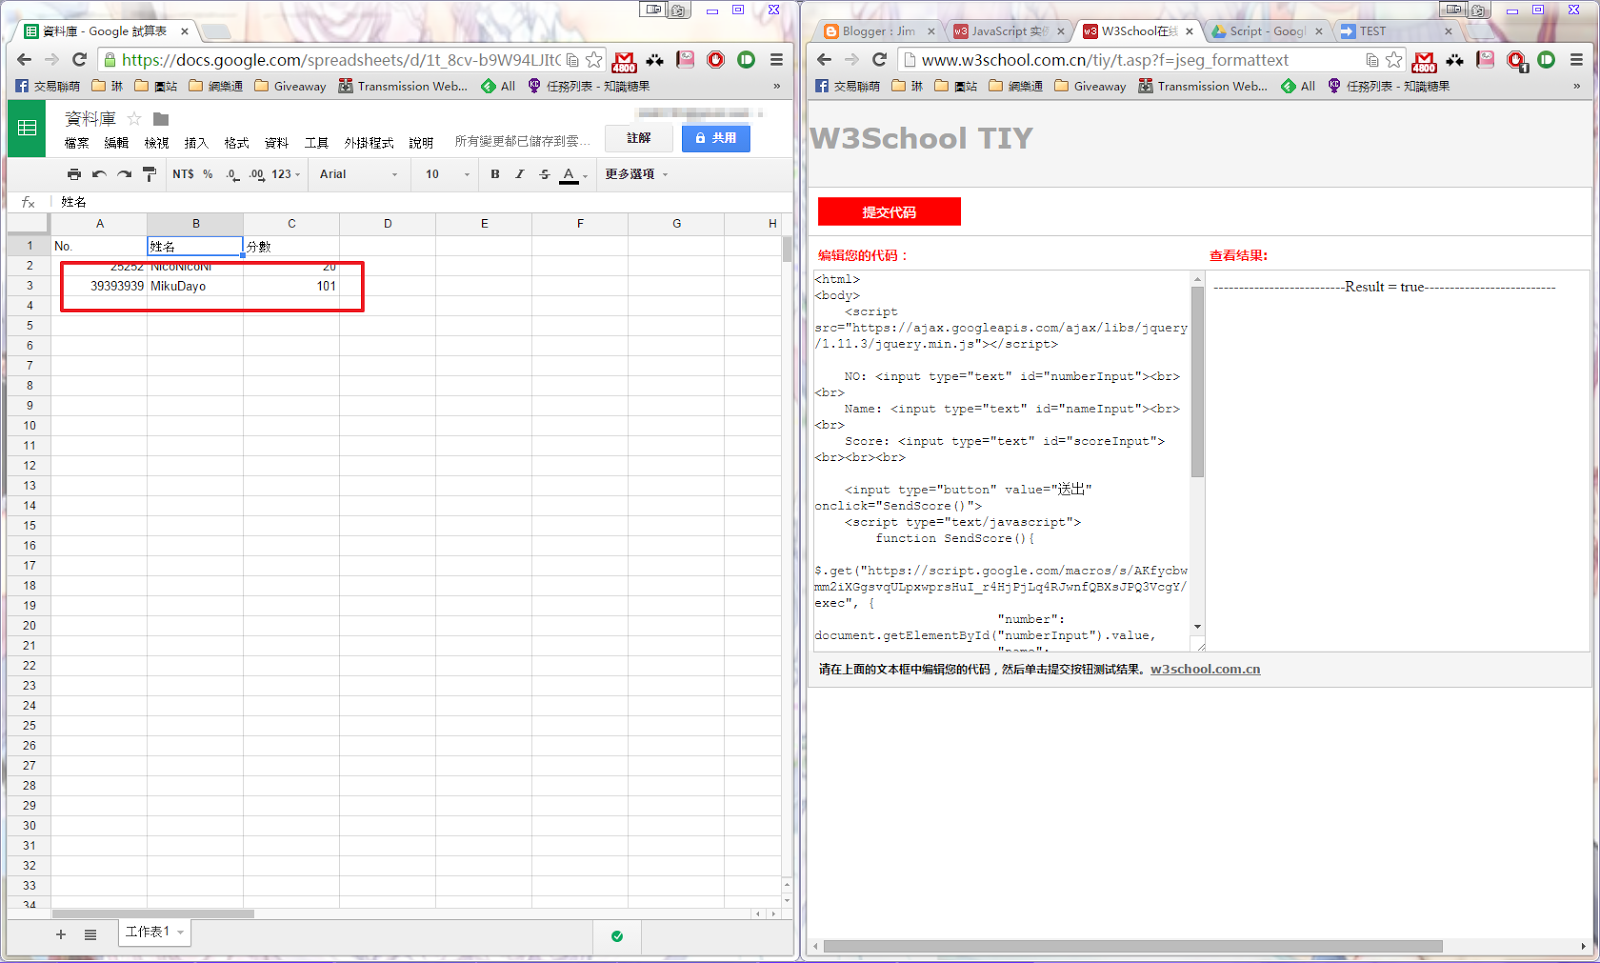The height and width of the screenshot is (963, 1600).
Task: Click the red 提交代码 button
Action: coord(889,212)
